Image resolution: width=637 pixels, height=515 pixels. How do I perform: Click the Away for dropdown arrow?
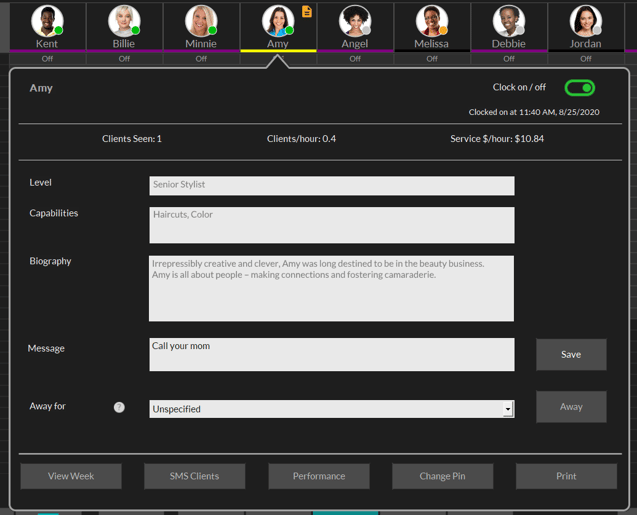click(508, 409)
